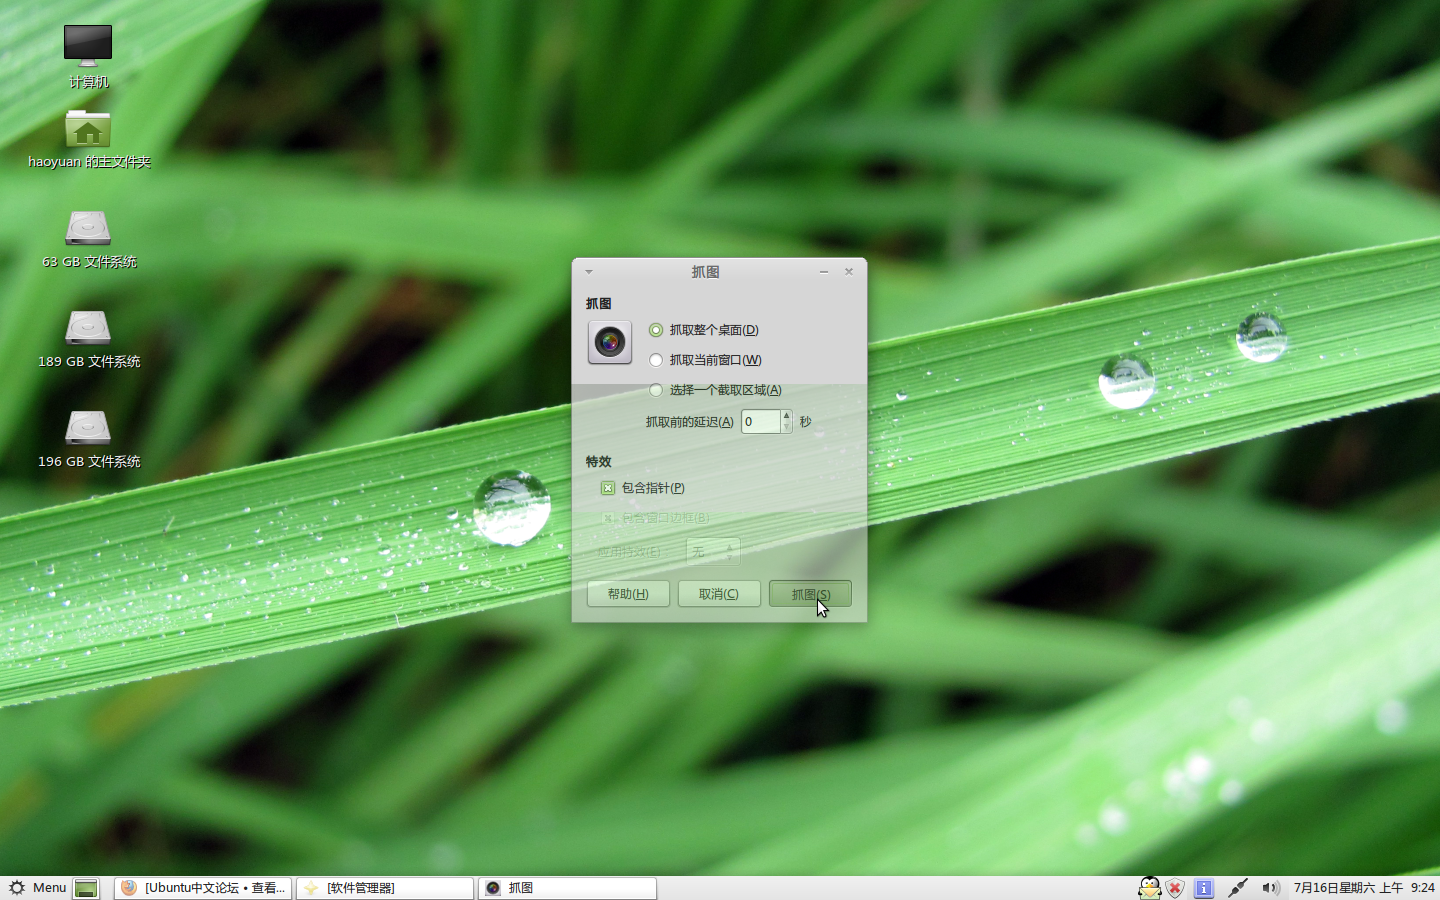
Task: Switch to 抓图 taskbar window entry
Action: pyautogui.click(x=567, y=888)
